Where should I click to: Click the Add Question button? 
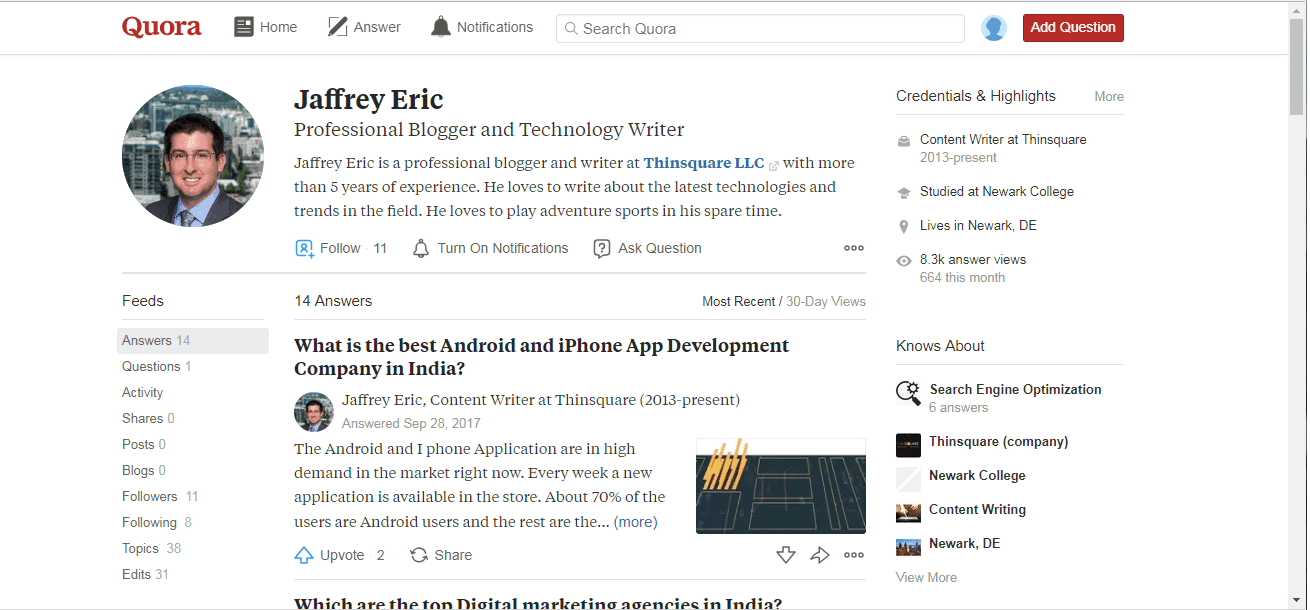pos(1073,28)
